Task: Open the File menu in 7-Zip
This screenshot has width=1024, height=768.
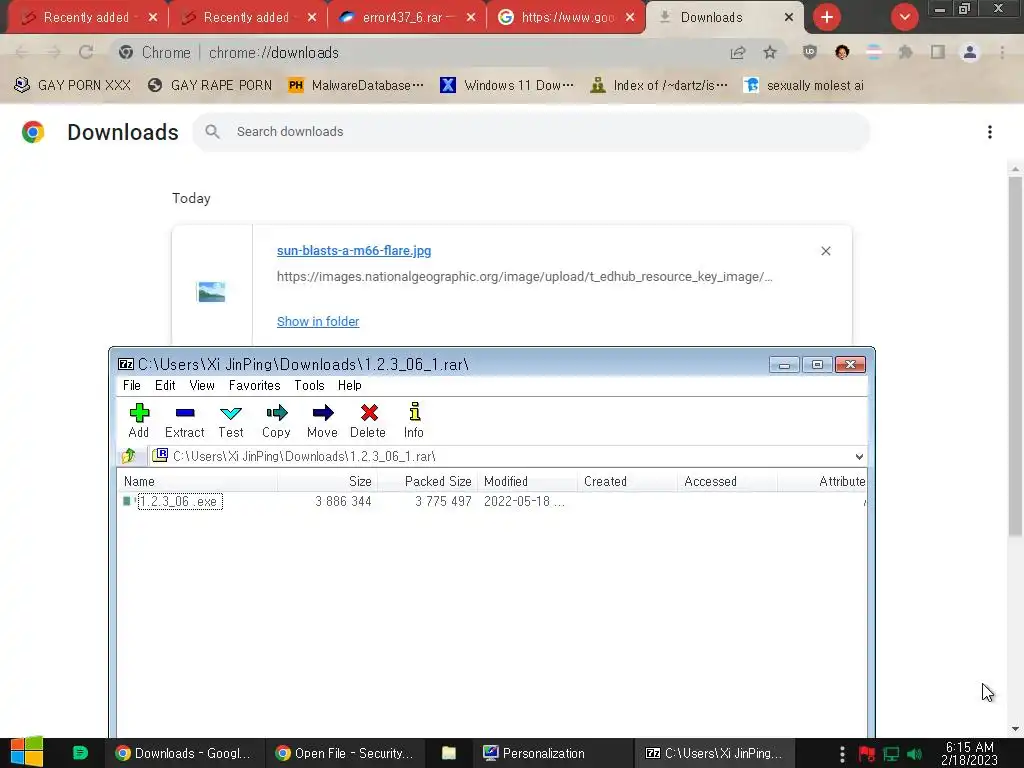Action: pos(132,385)
